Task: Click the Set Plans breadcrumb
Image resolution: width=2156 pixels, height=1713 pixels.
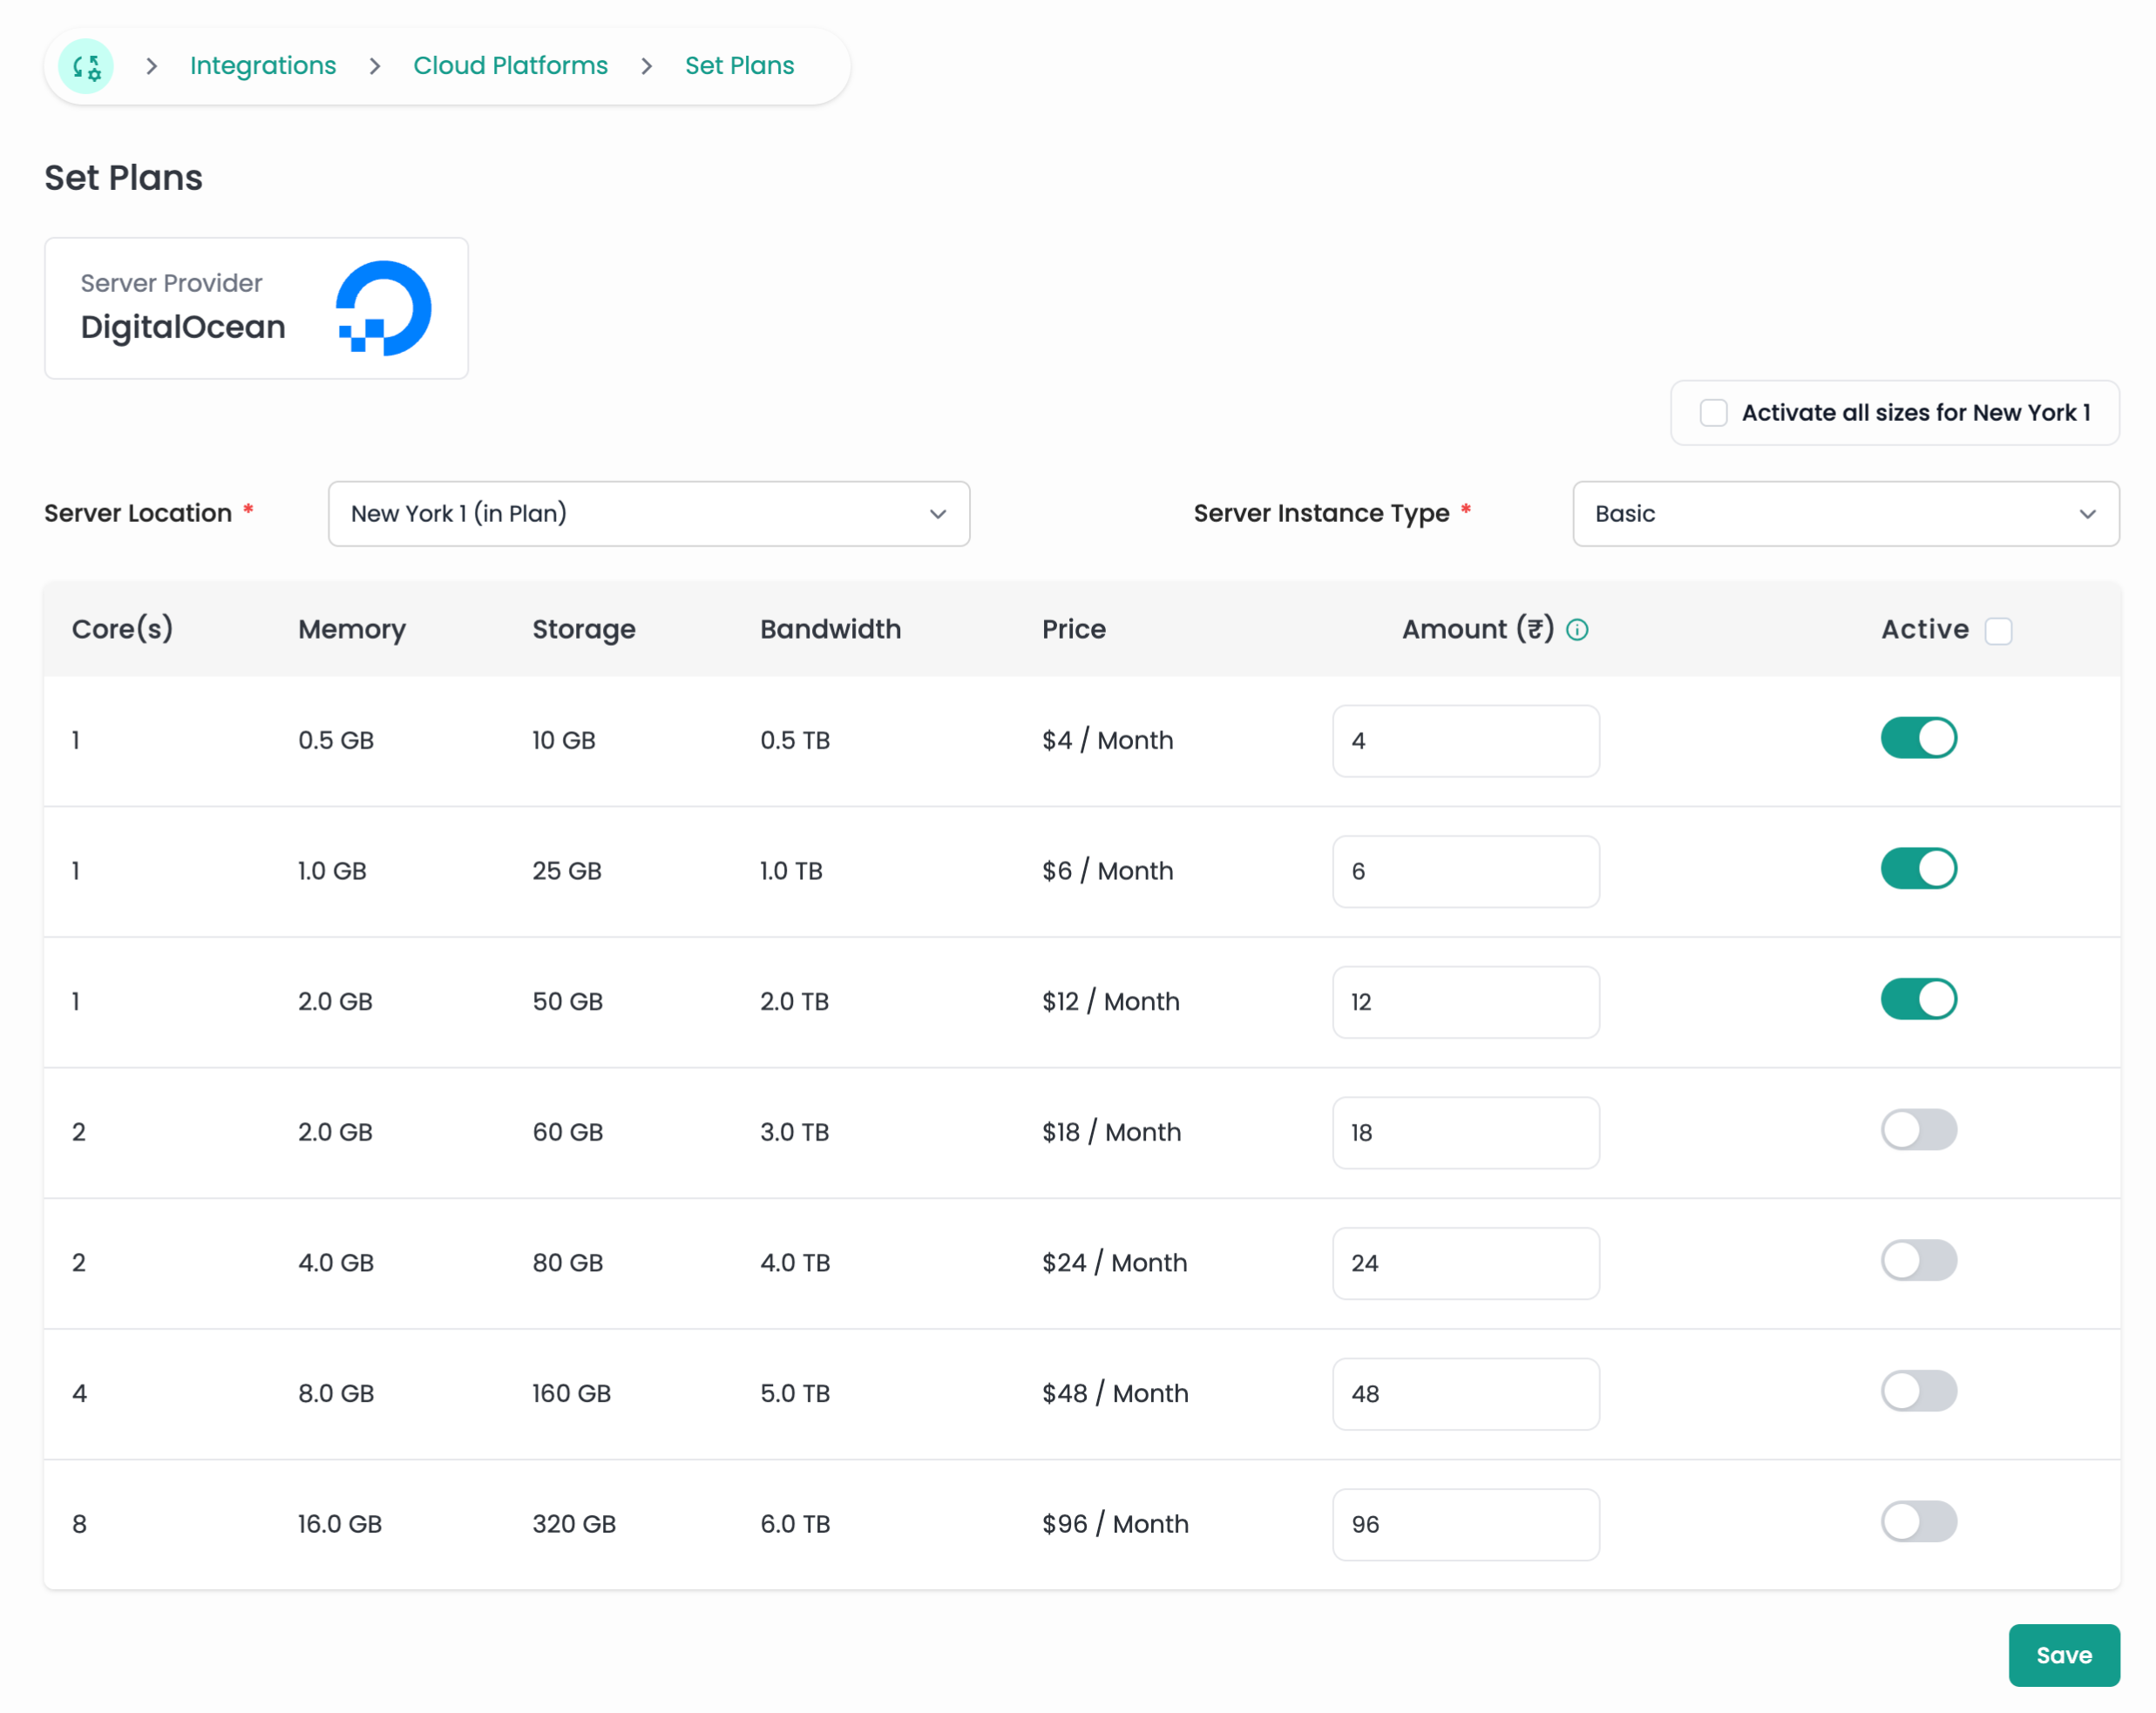Action: [739, 66]
